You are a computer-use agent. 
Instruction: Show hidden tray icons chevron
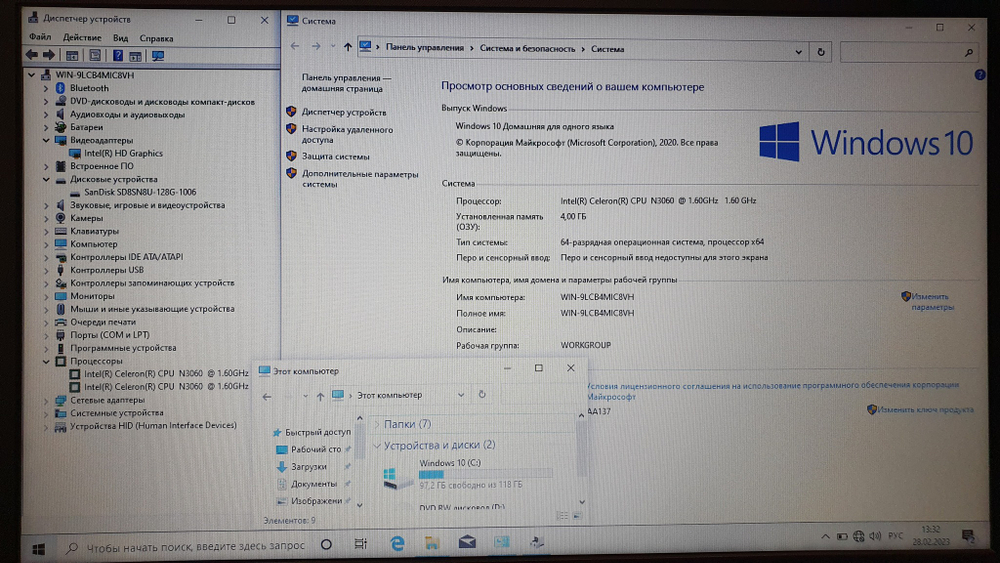point(825,537)
